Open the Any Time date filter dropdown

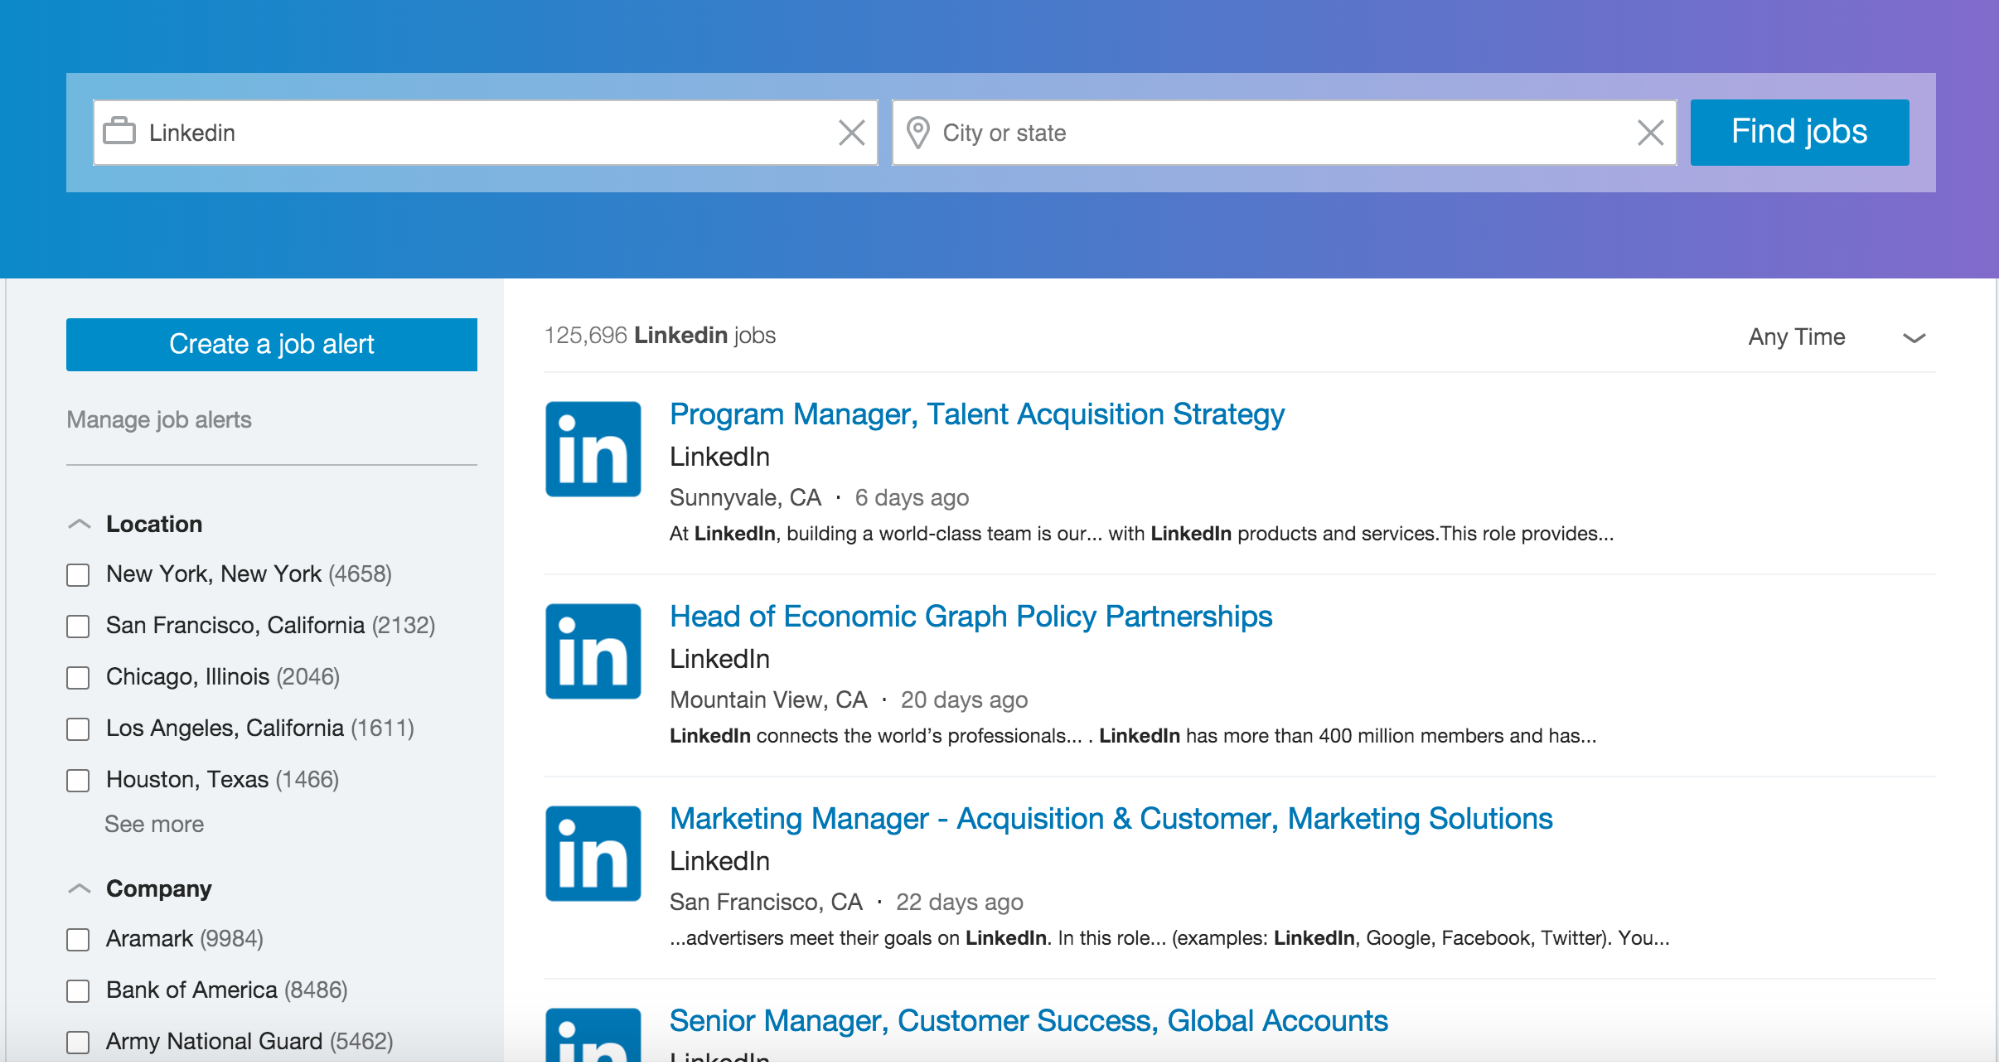(1837, 337)
